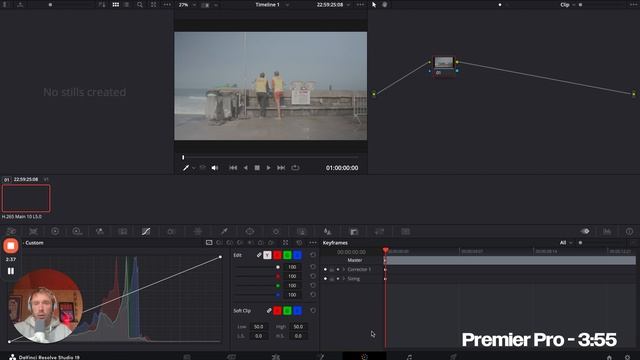Activate the viewer qualifier picker tool
Image resolution: width=640 pixels, height=360 pixels.
coord(186,168)
